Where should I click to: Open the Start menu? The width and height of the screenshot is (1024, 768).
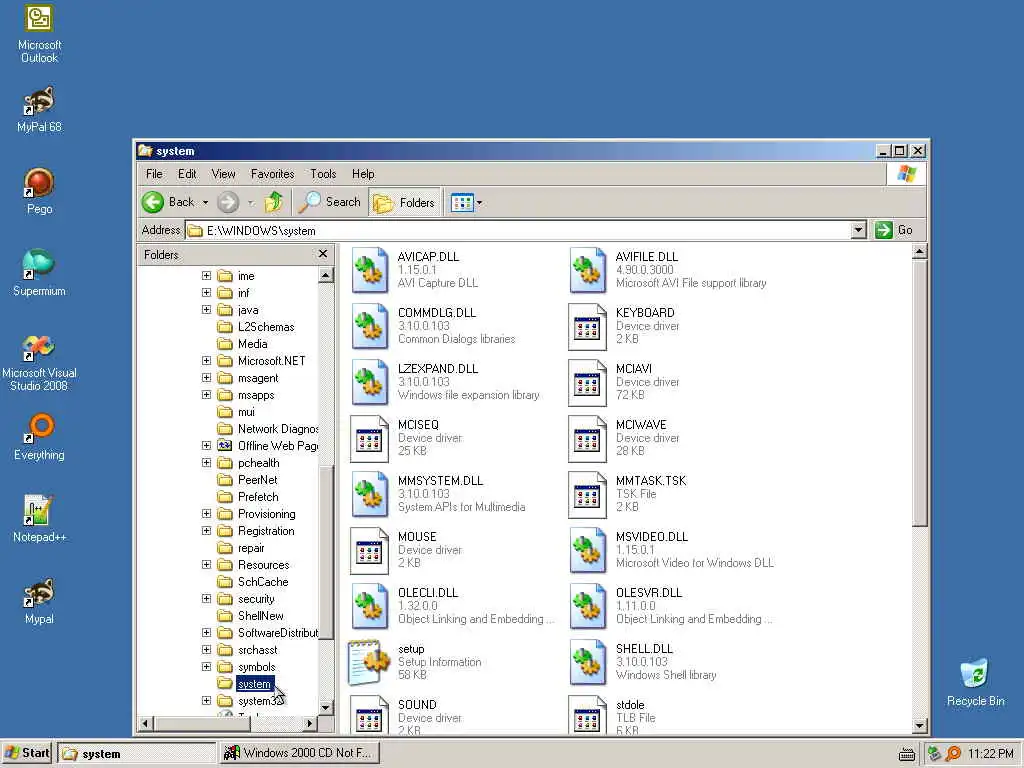tap(27, 753)
